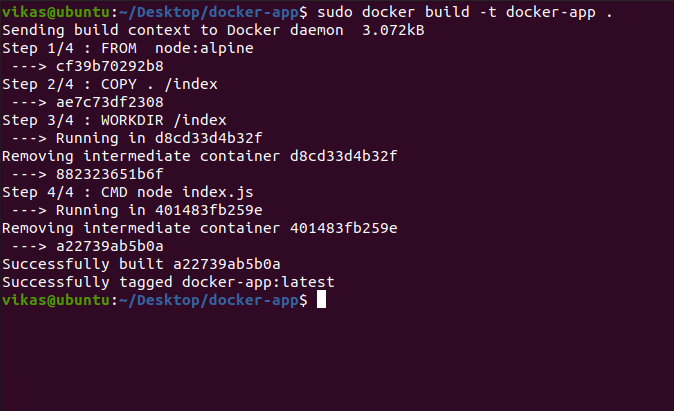
Task: Click the 'Step 2/4 : COPY . /index' line
Action: (110, 84)
